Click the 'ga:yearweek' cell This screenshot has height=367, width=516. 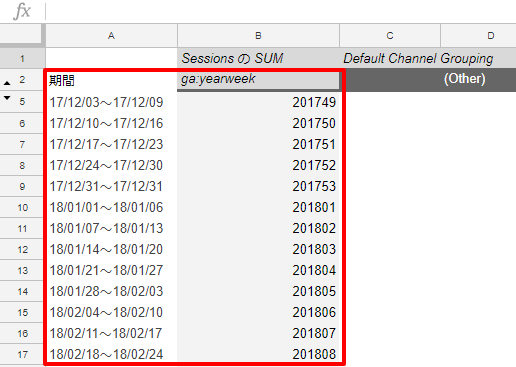(258, 80)
